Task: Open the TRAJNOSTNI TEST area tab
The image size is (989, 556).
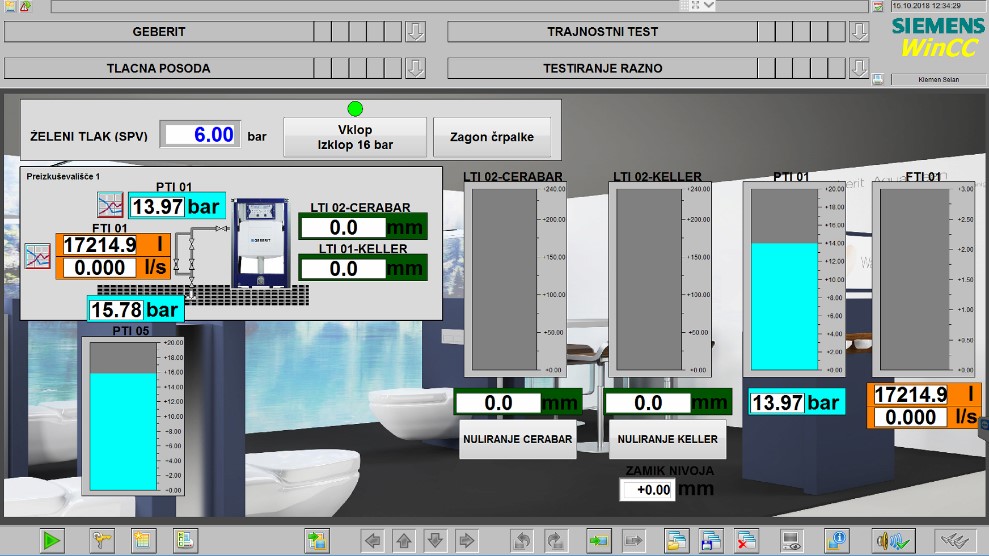Action: [602, 32]
